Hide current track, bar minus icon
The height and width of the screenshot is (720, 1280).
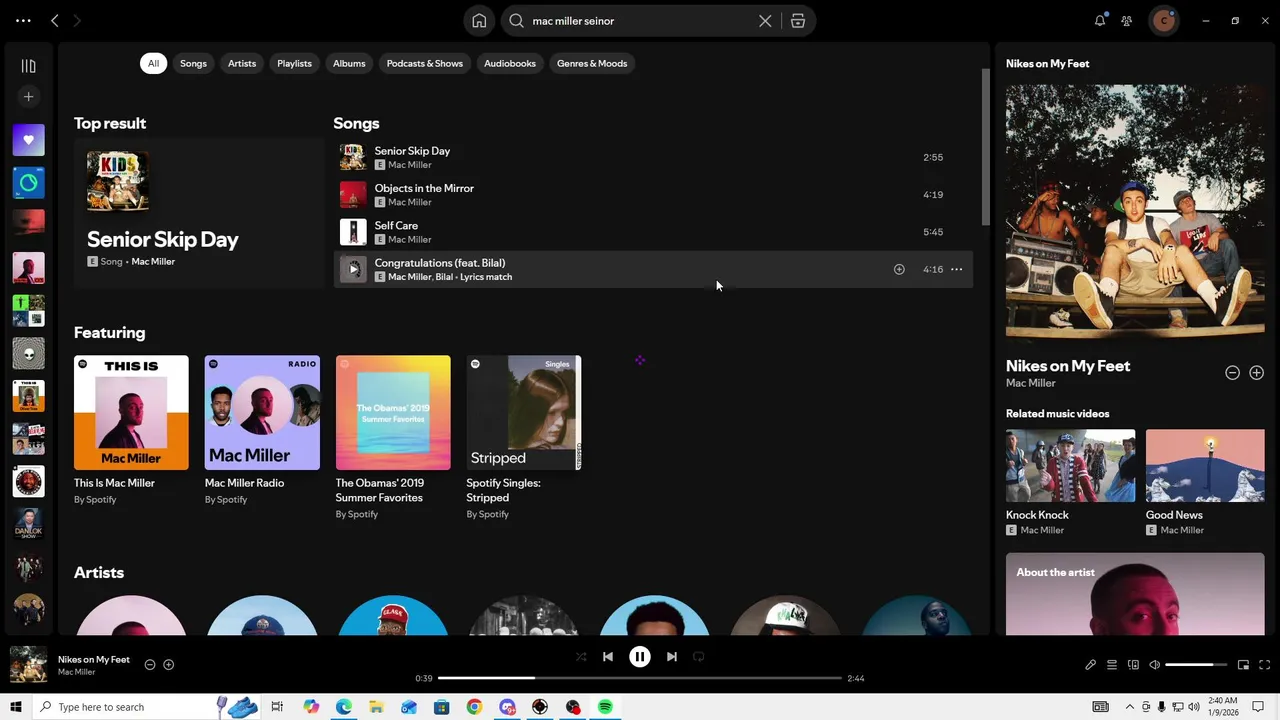150,665
